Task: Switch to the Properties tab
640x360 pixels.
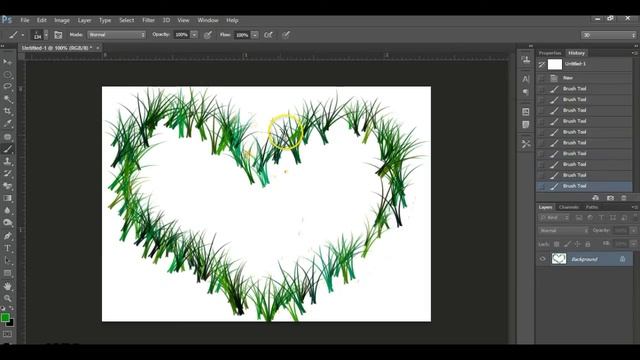Action: pyautogui.click(x=550, y=53)
